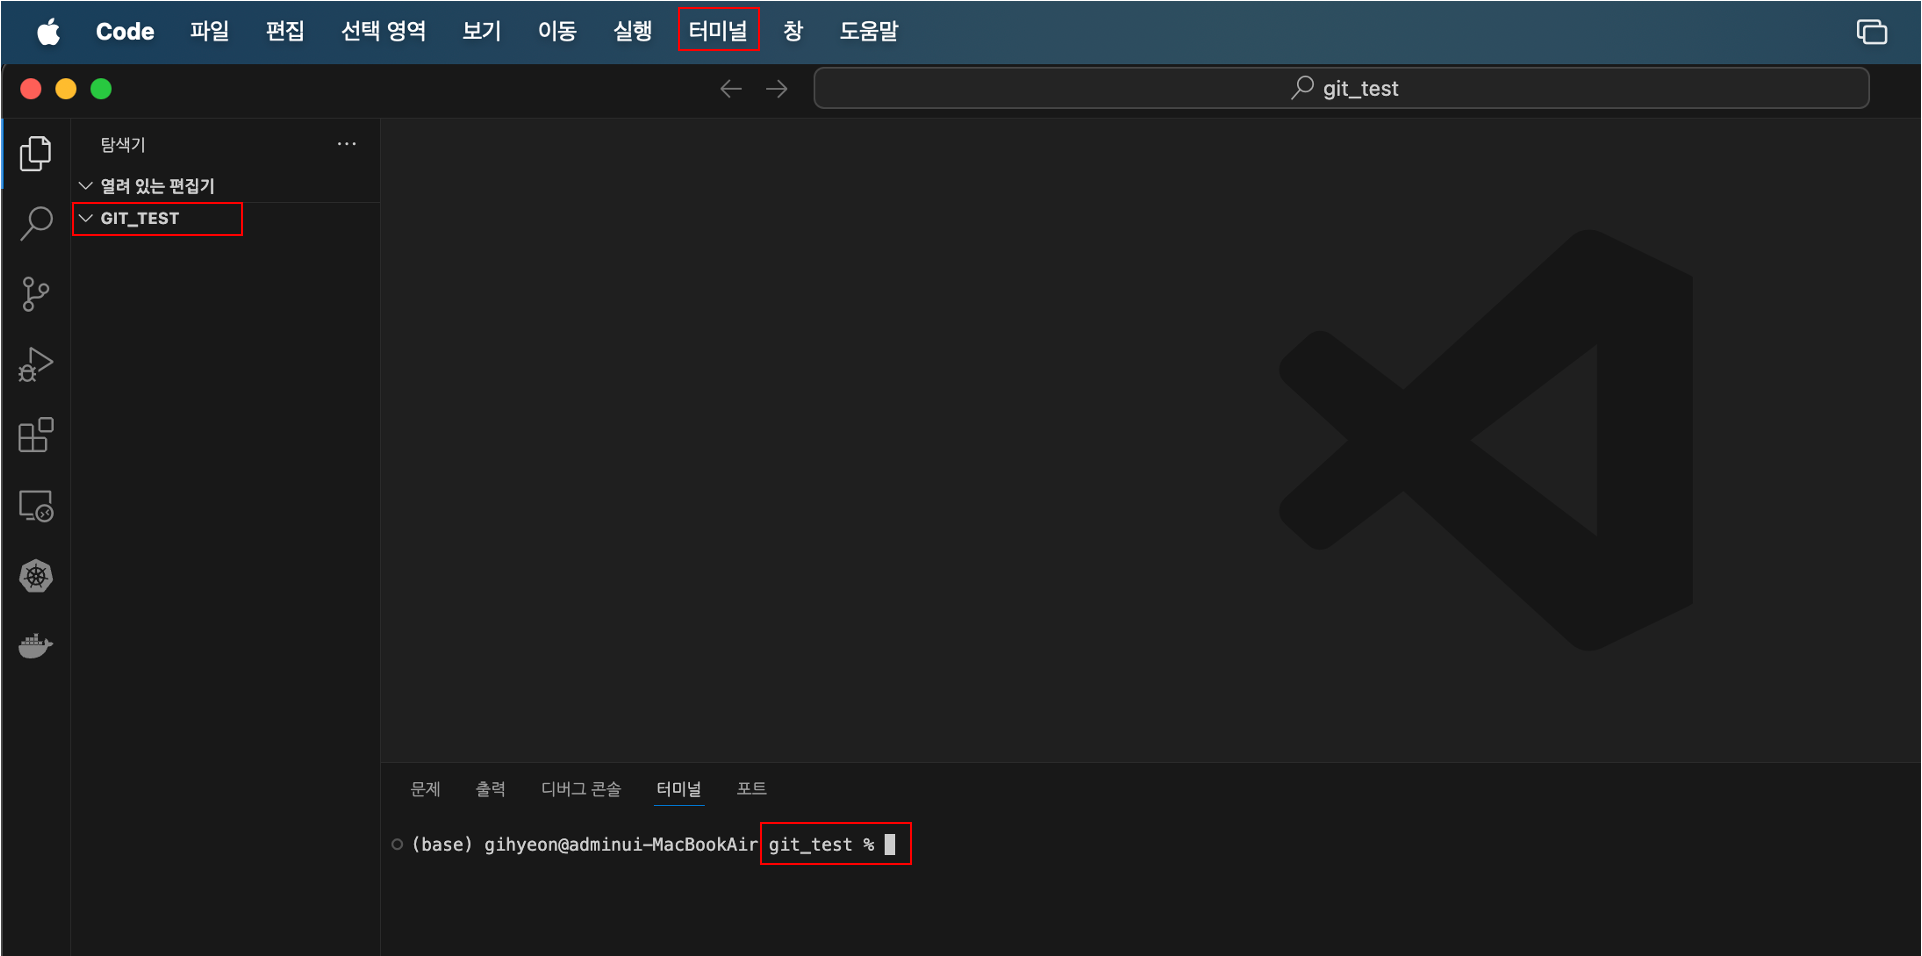
Task: Switch to the 문제 panel tab
Action: [x=425, y=789]
